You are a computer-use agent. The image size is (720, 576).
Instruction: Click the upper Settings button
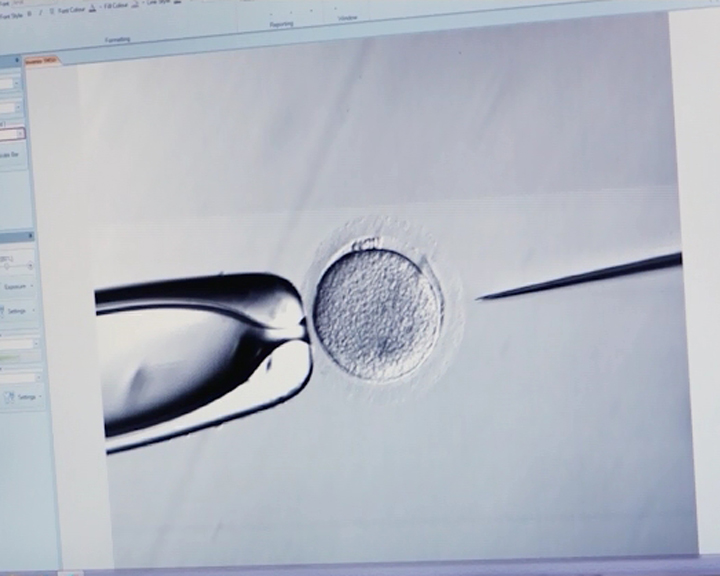[x=18, y=311]
